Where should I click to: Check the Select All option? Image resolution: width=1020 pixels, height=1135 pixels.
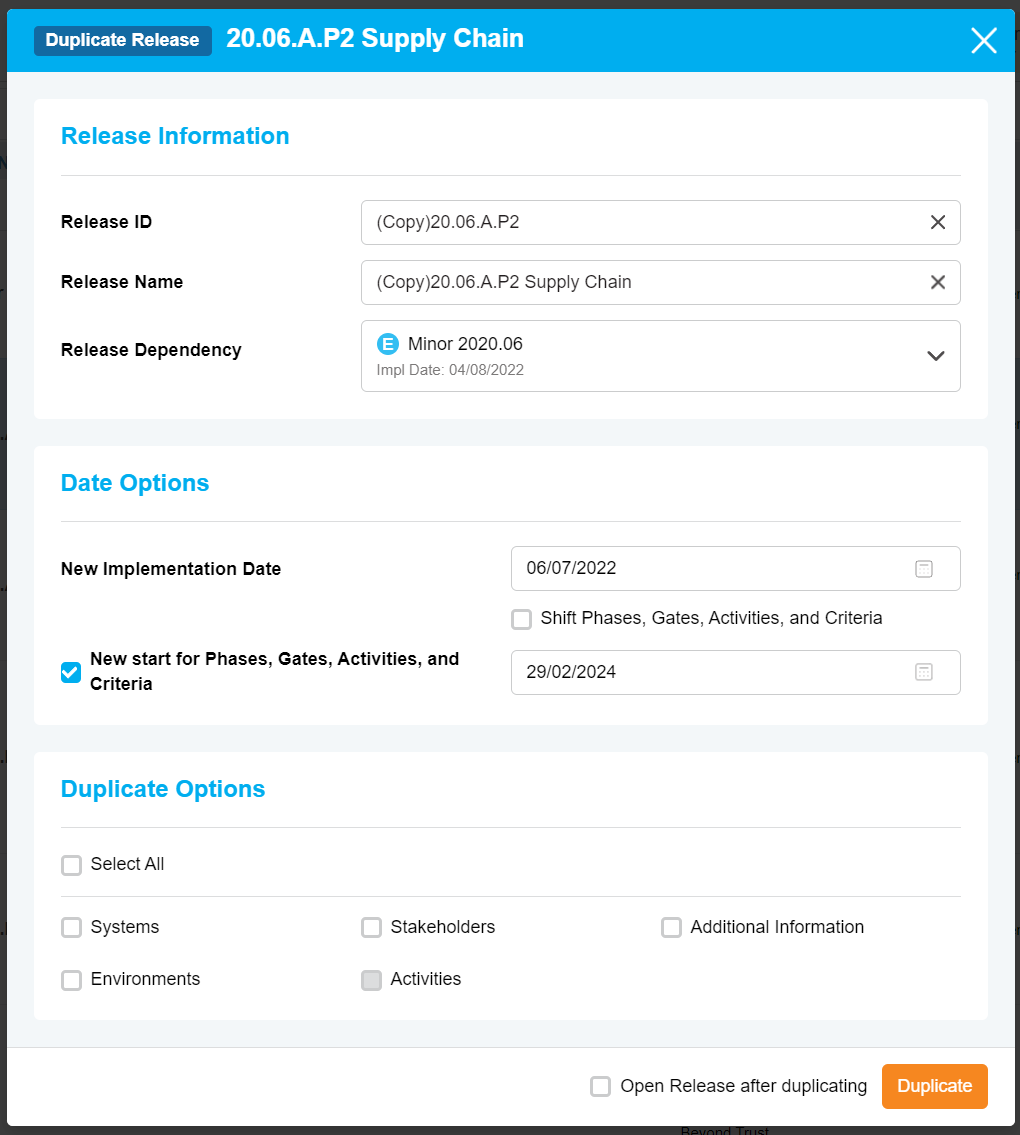click(x=71, y=865)
